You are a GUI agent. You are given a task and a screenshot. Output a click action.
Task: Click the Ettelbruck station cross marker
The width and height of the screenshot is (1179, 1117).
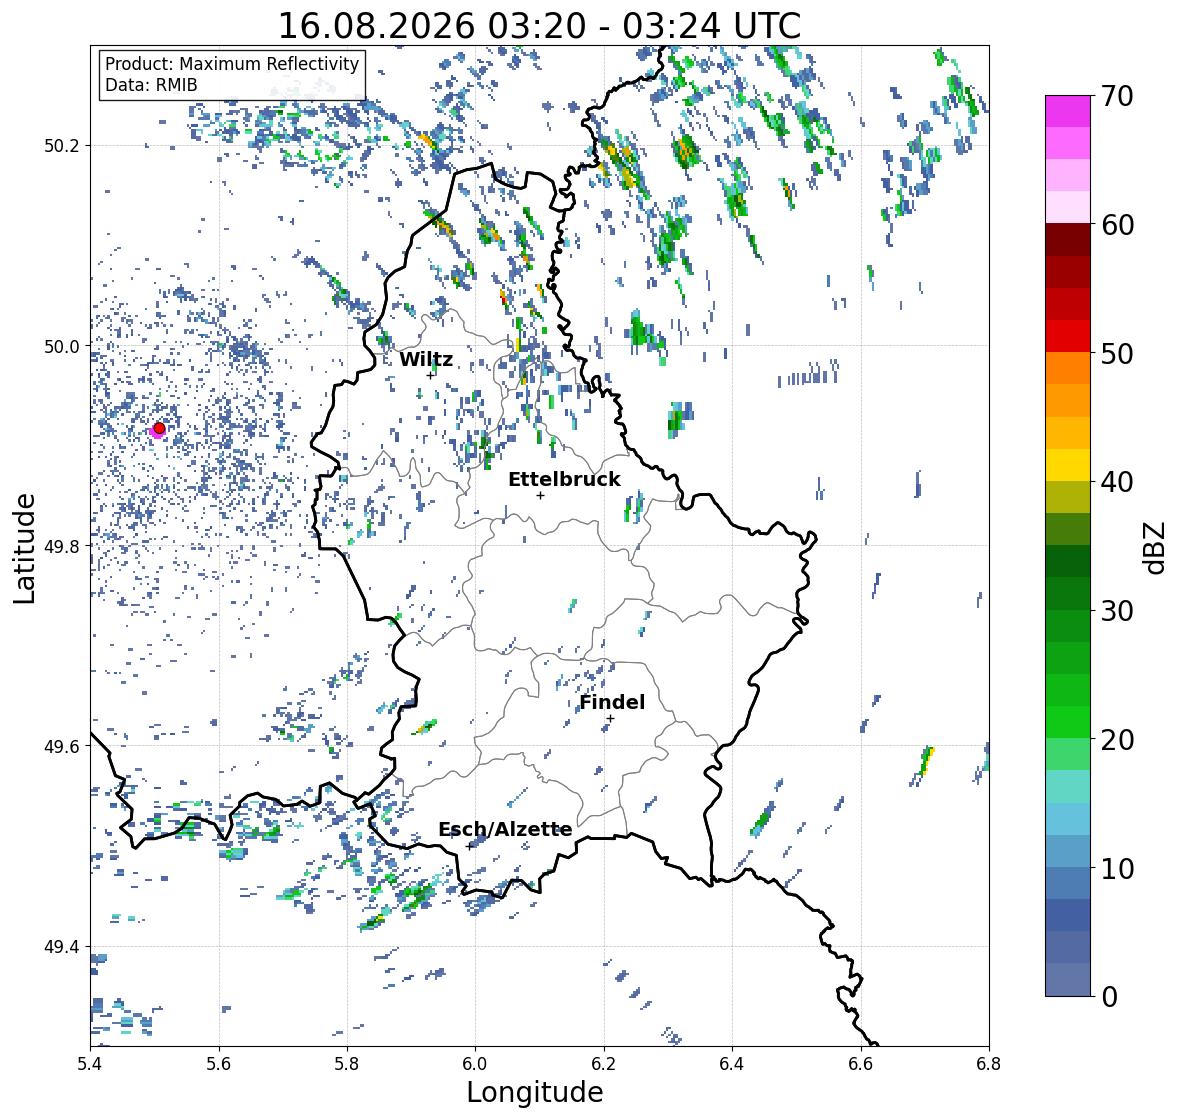(540, 495)
